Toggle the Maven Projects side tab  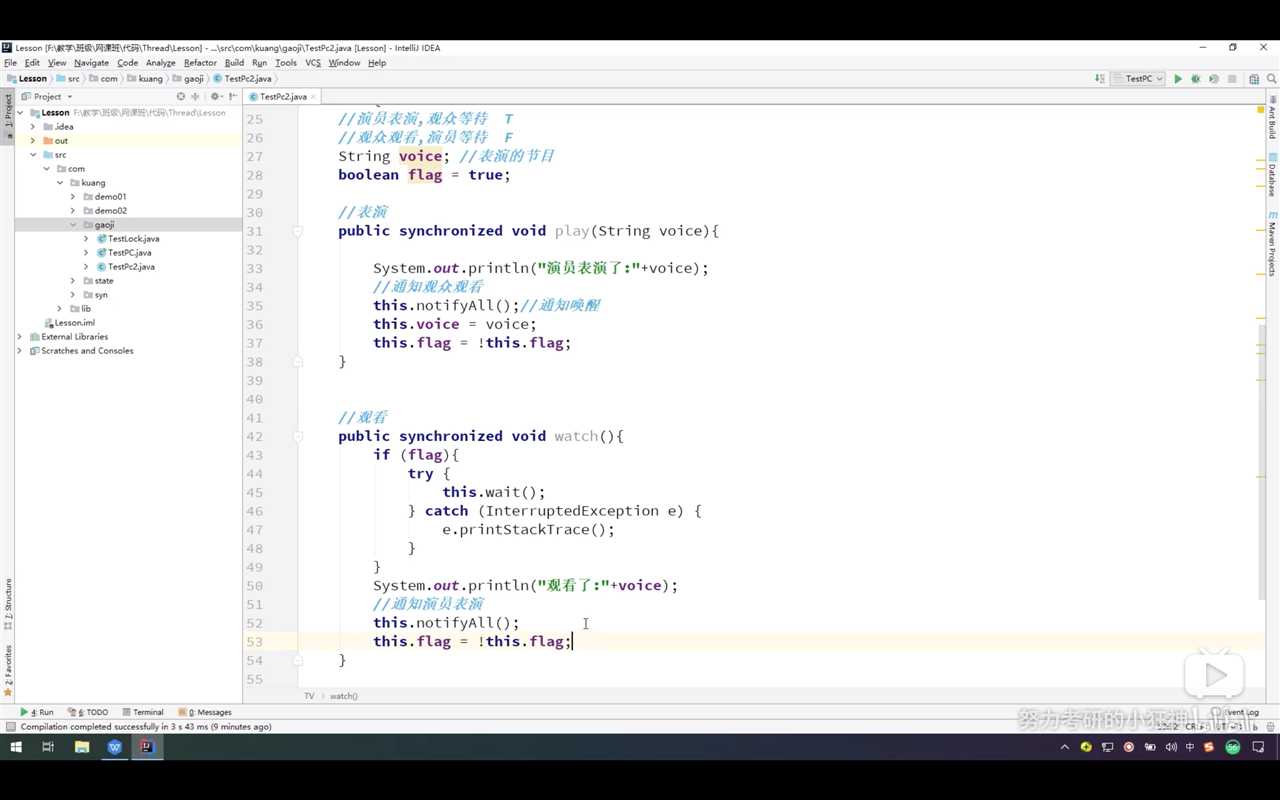tap(1272, 245)
